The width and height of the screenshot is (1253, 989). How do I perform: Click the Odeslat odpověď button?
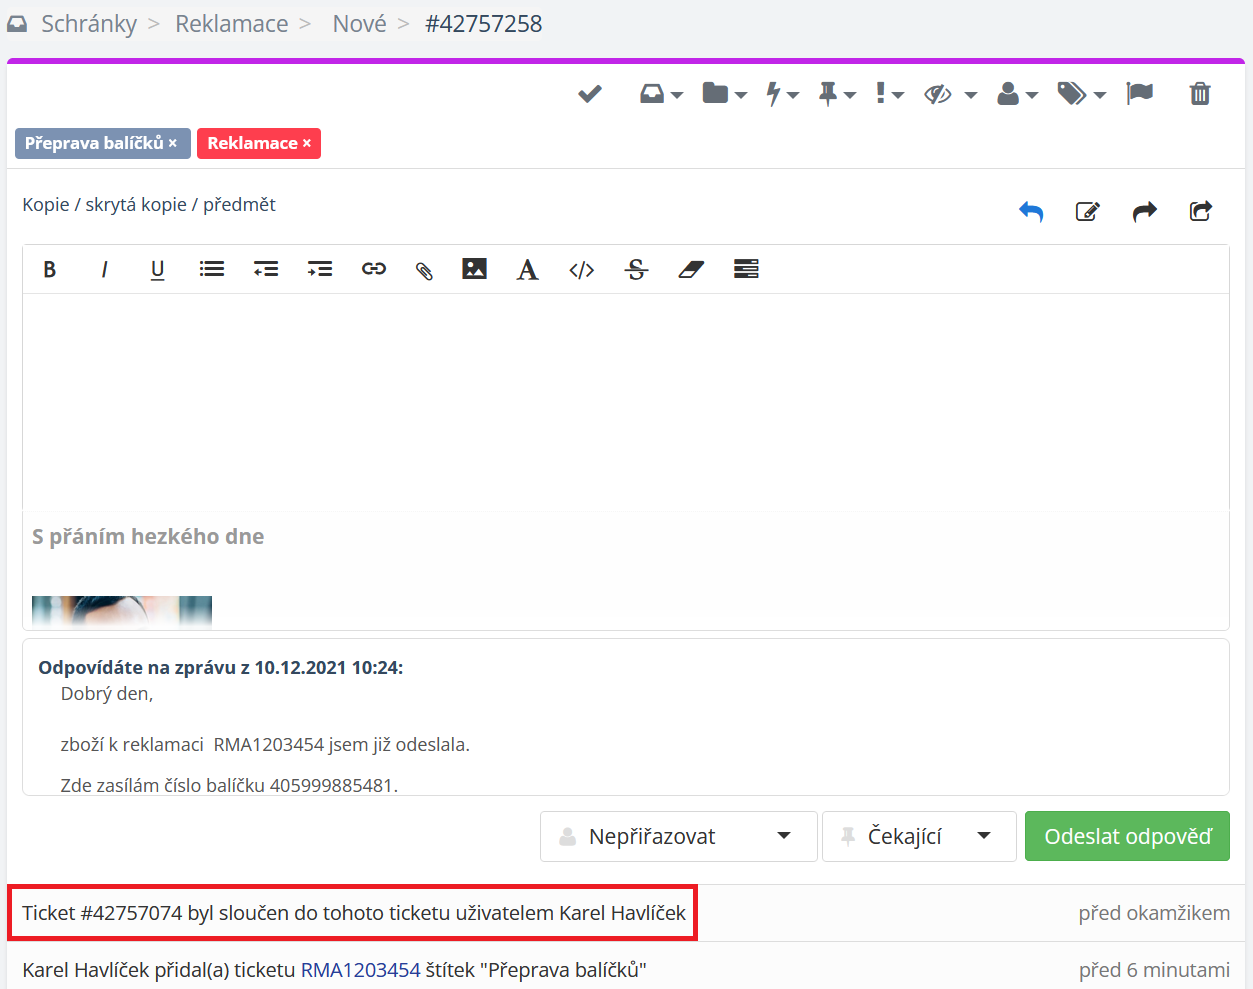[x=1127, y=836]
